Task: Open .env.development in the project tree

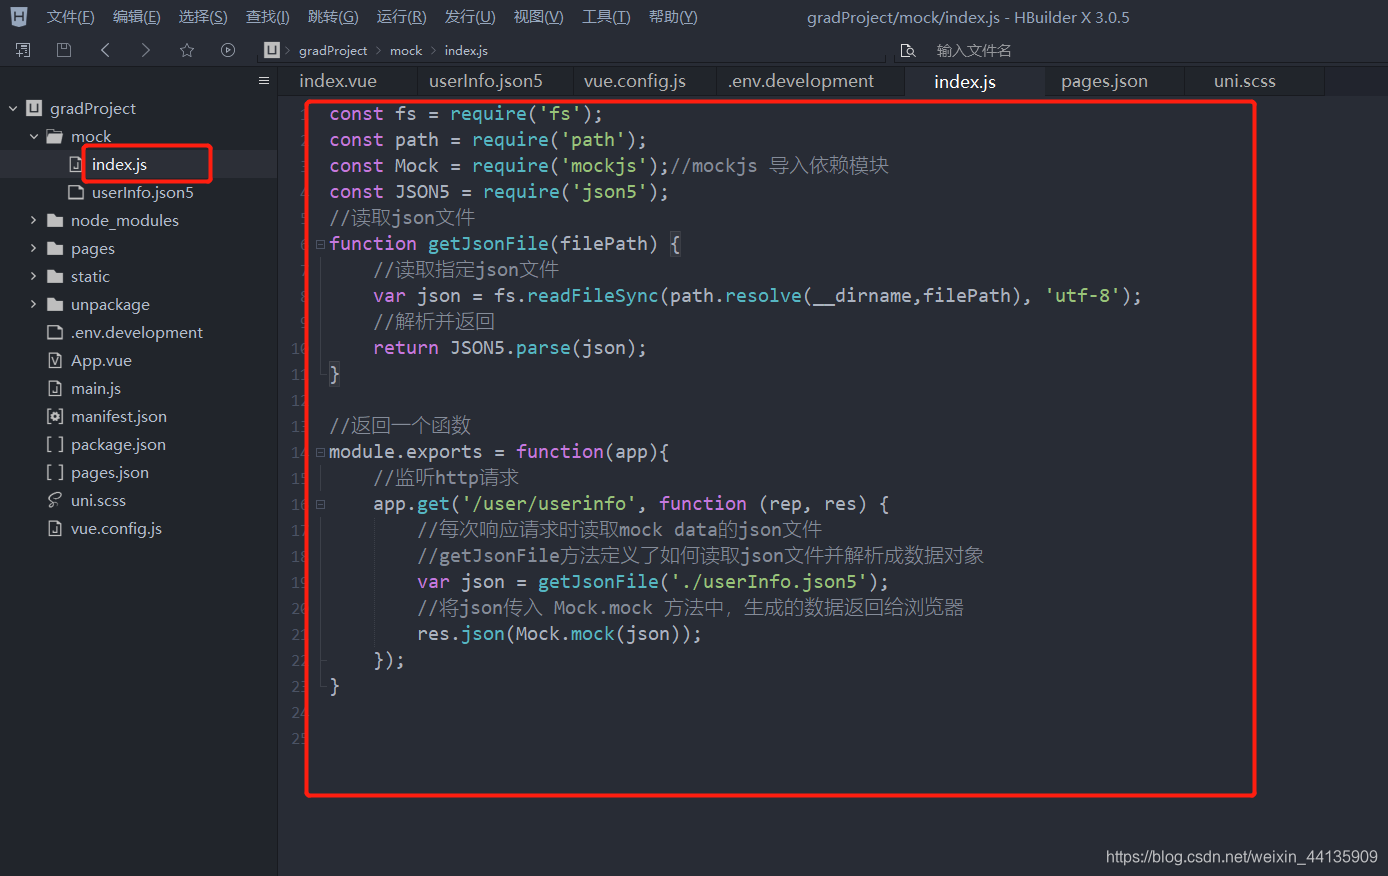Action: 138,332
